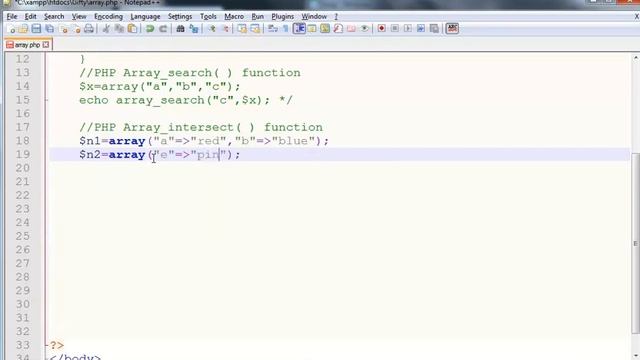Collapse fold marker at line 15
Image resolution: width=640 pixels, height=360 pixels.
point(47,100)
